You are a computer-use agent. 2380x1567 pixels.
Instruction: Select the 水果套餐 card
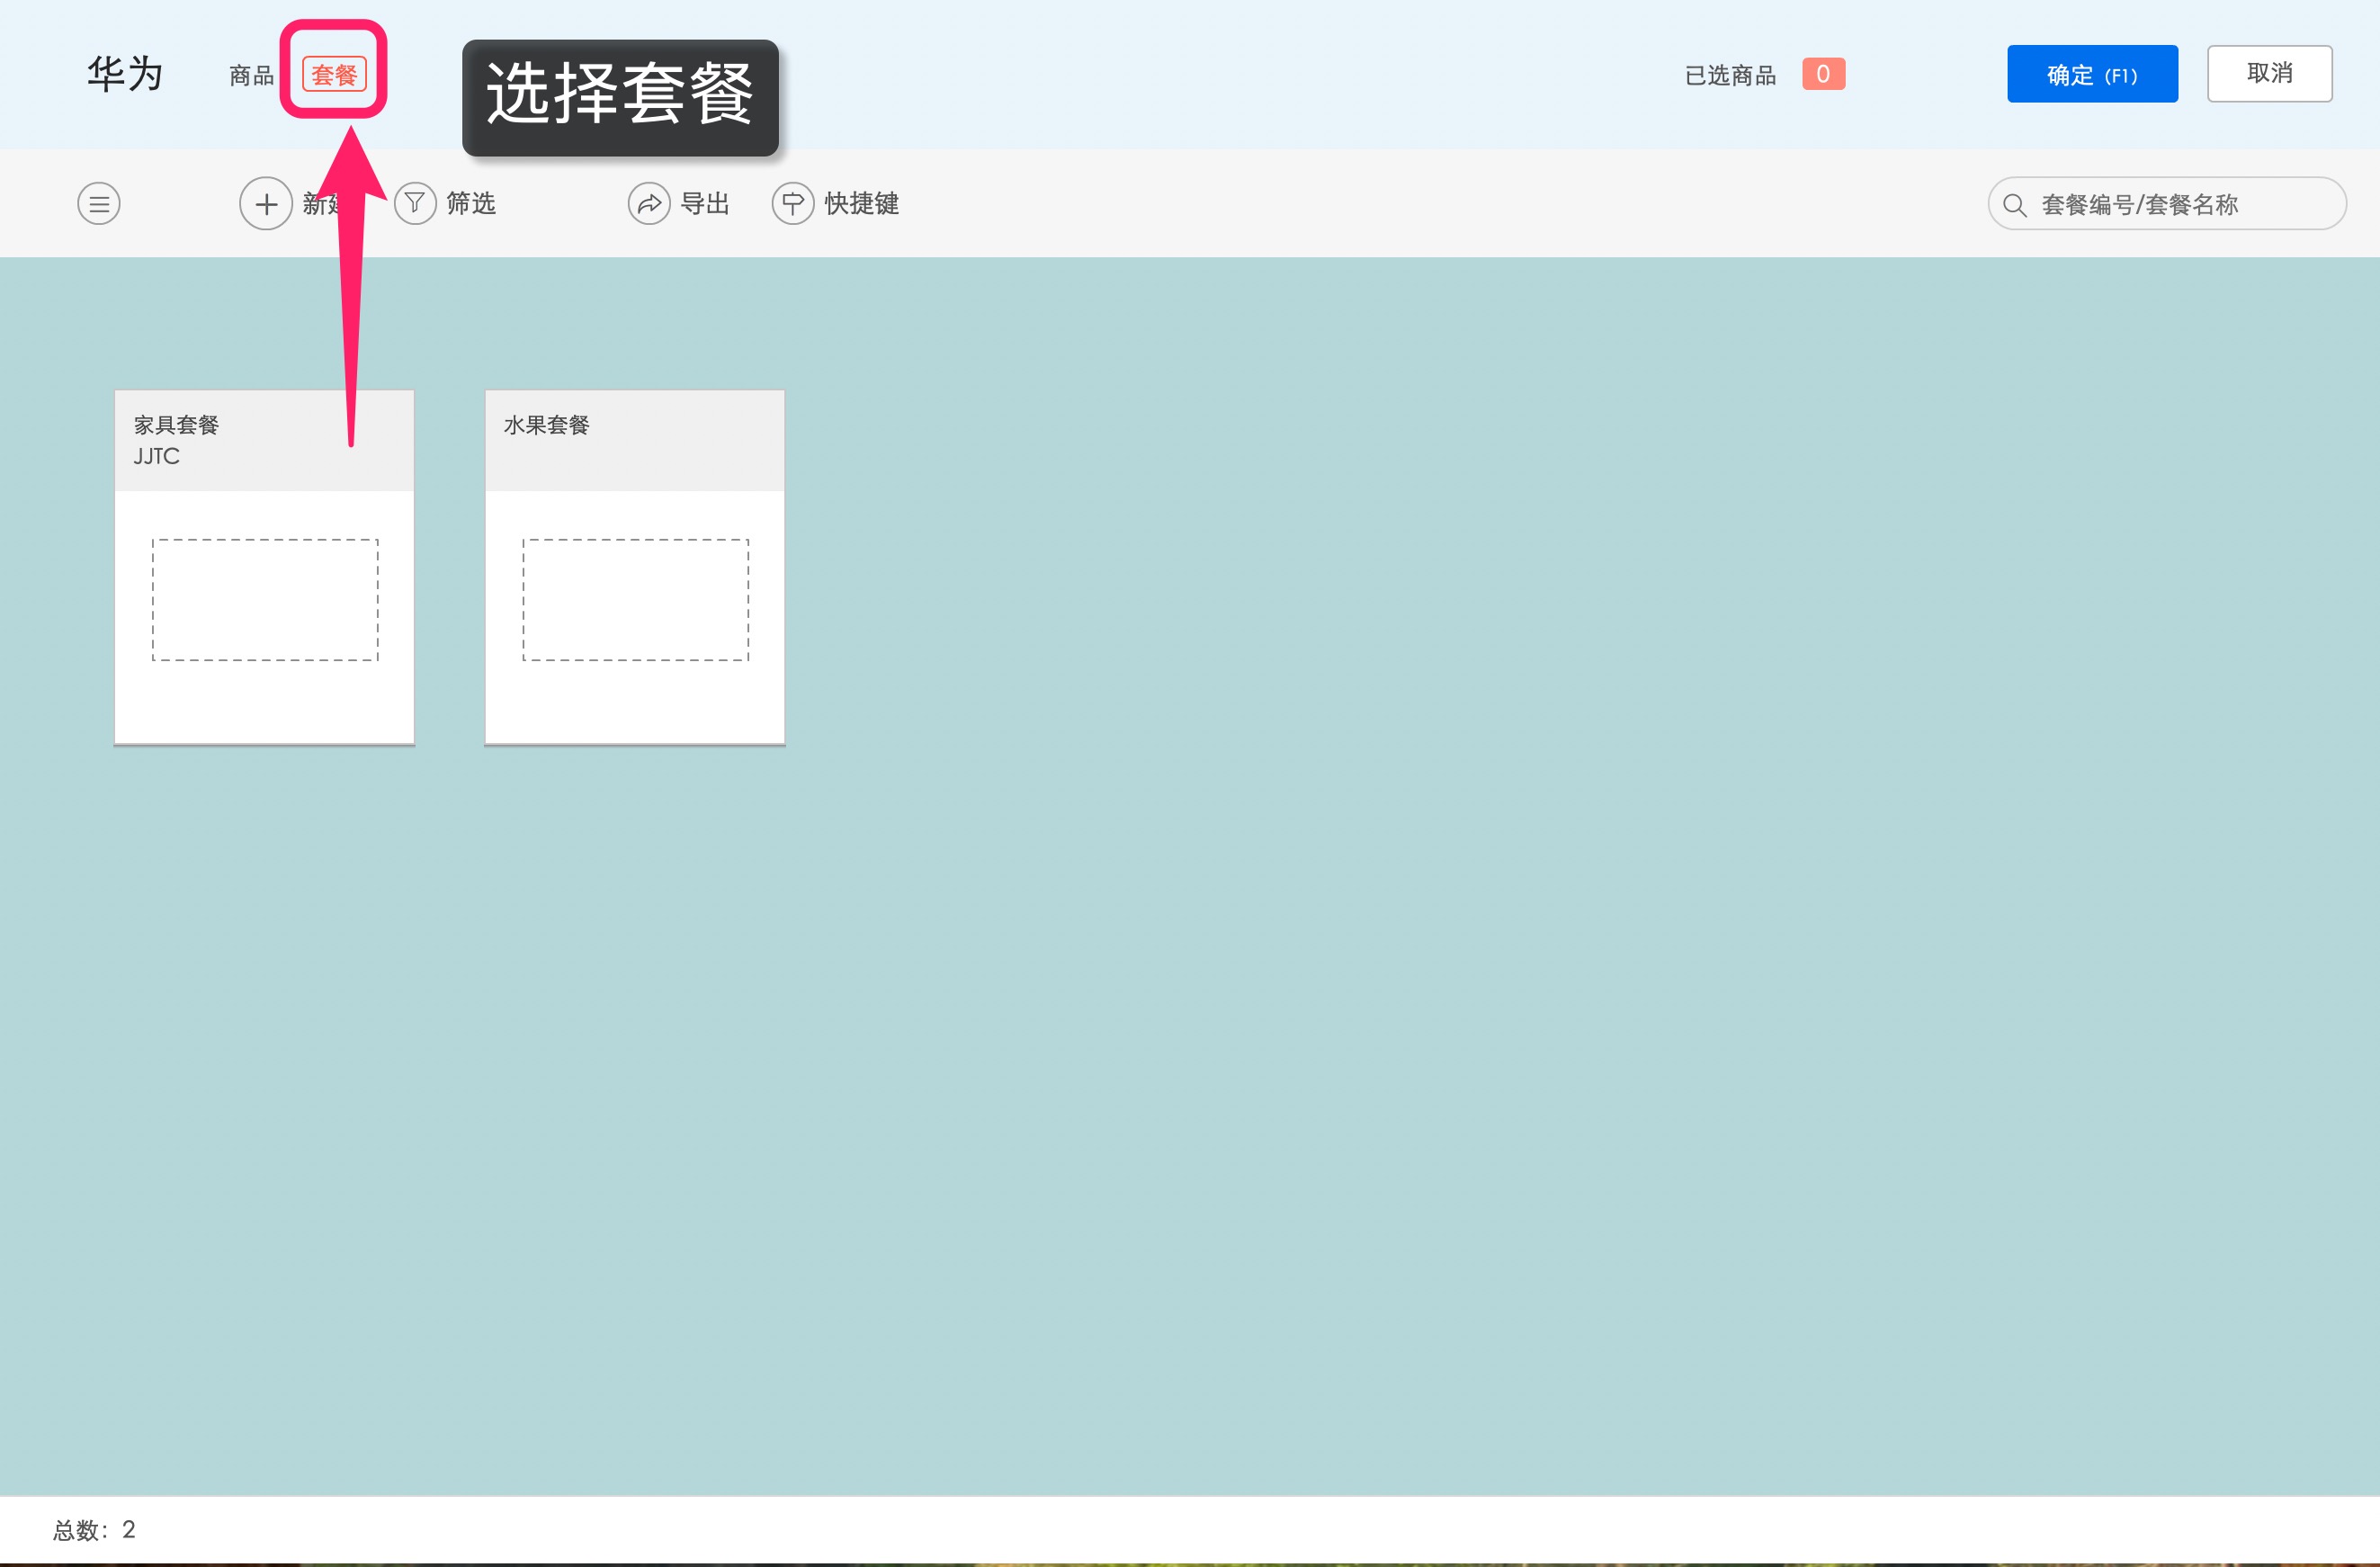[634, 566]
